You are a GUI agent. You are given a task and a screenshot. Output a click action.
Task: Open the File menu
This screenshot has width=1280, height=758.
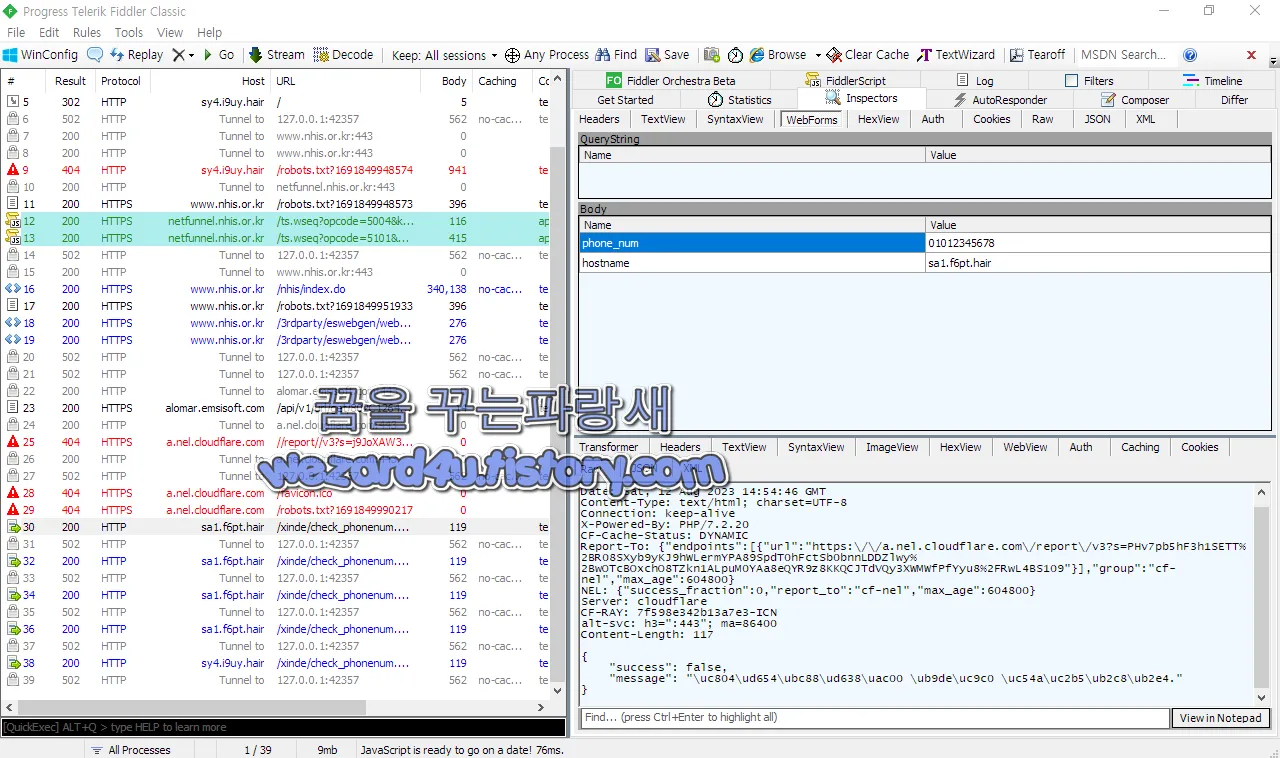15,32
